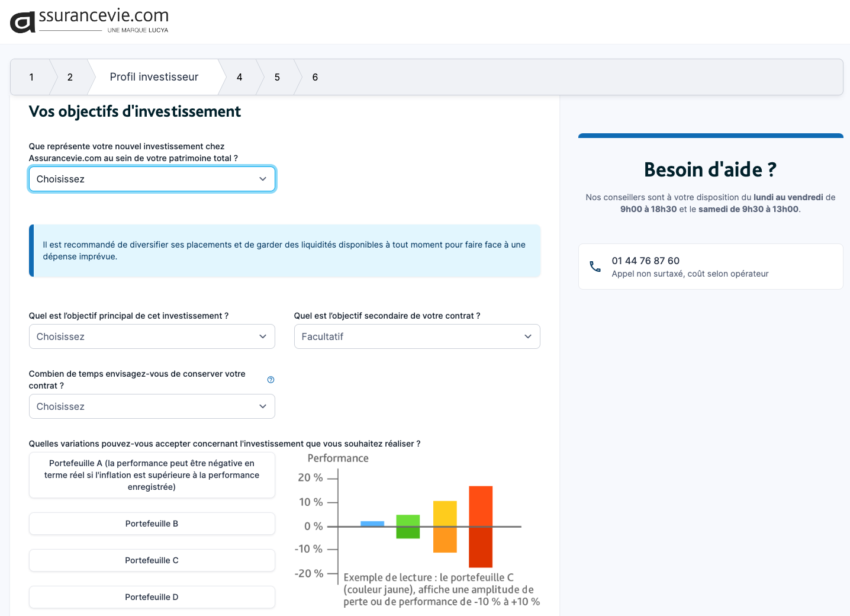Click the green bar in performance chart

408,526
